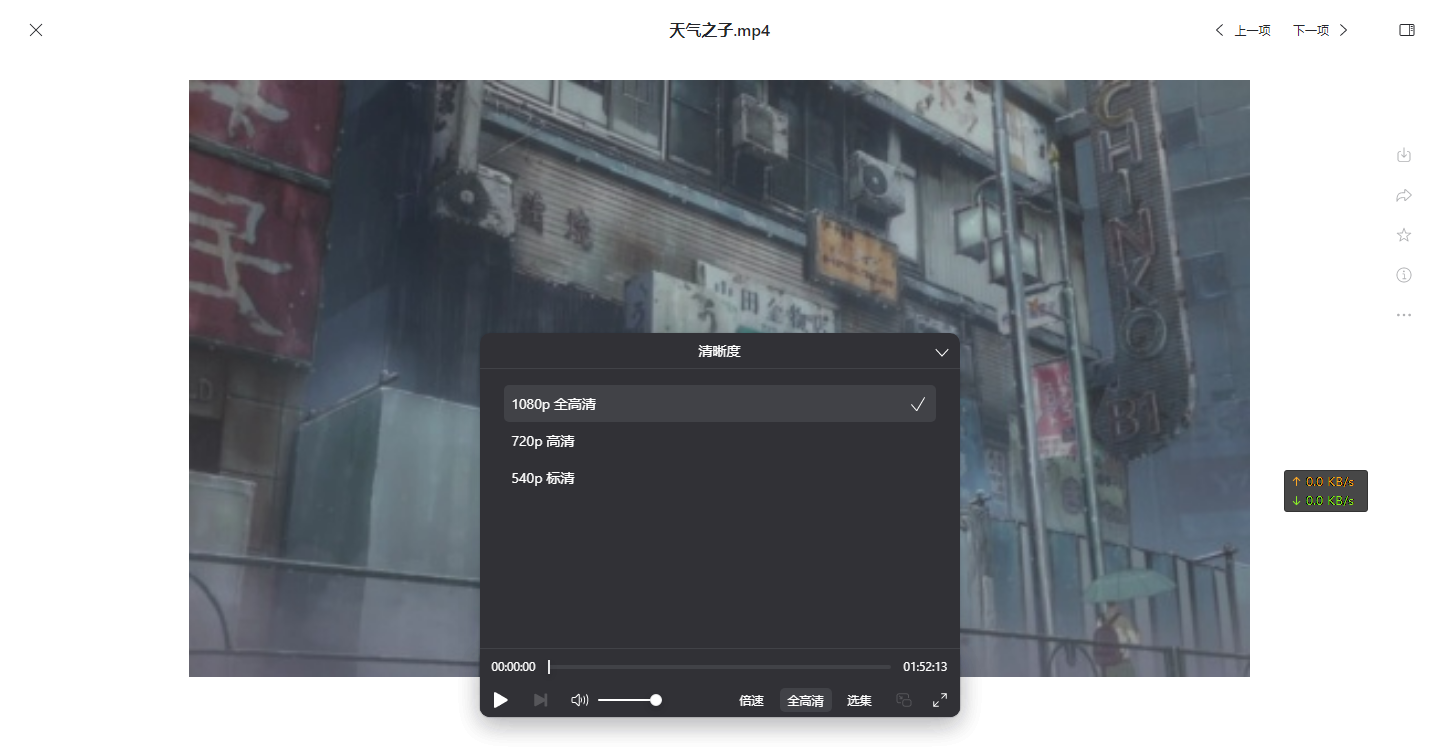View file details info icon
The width and height of the screenshot is (1440, 754).
(x=1404, y=275)
